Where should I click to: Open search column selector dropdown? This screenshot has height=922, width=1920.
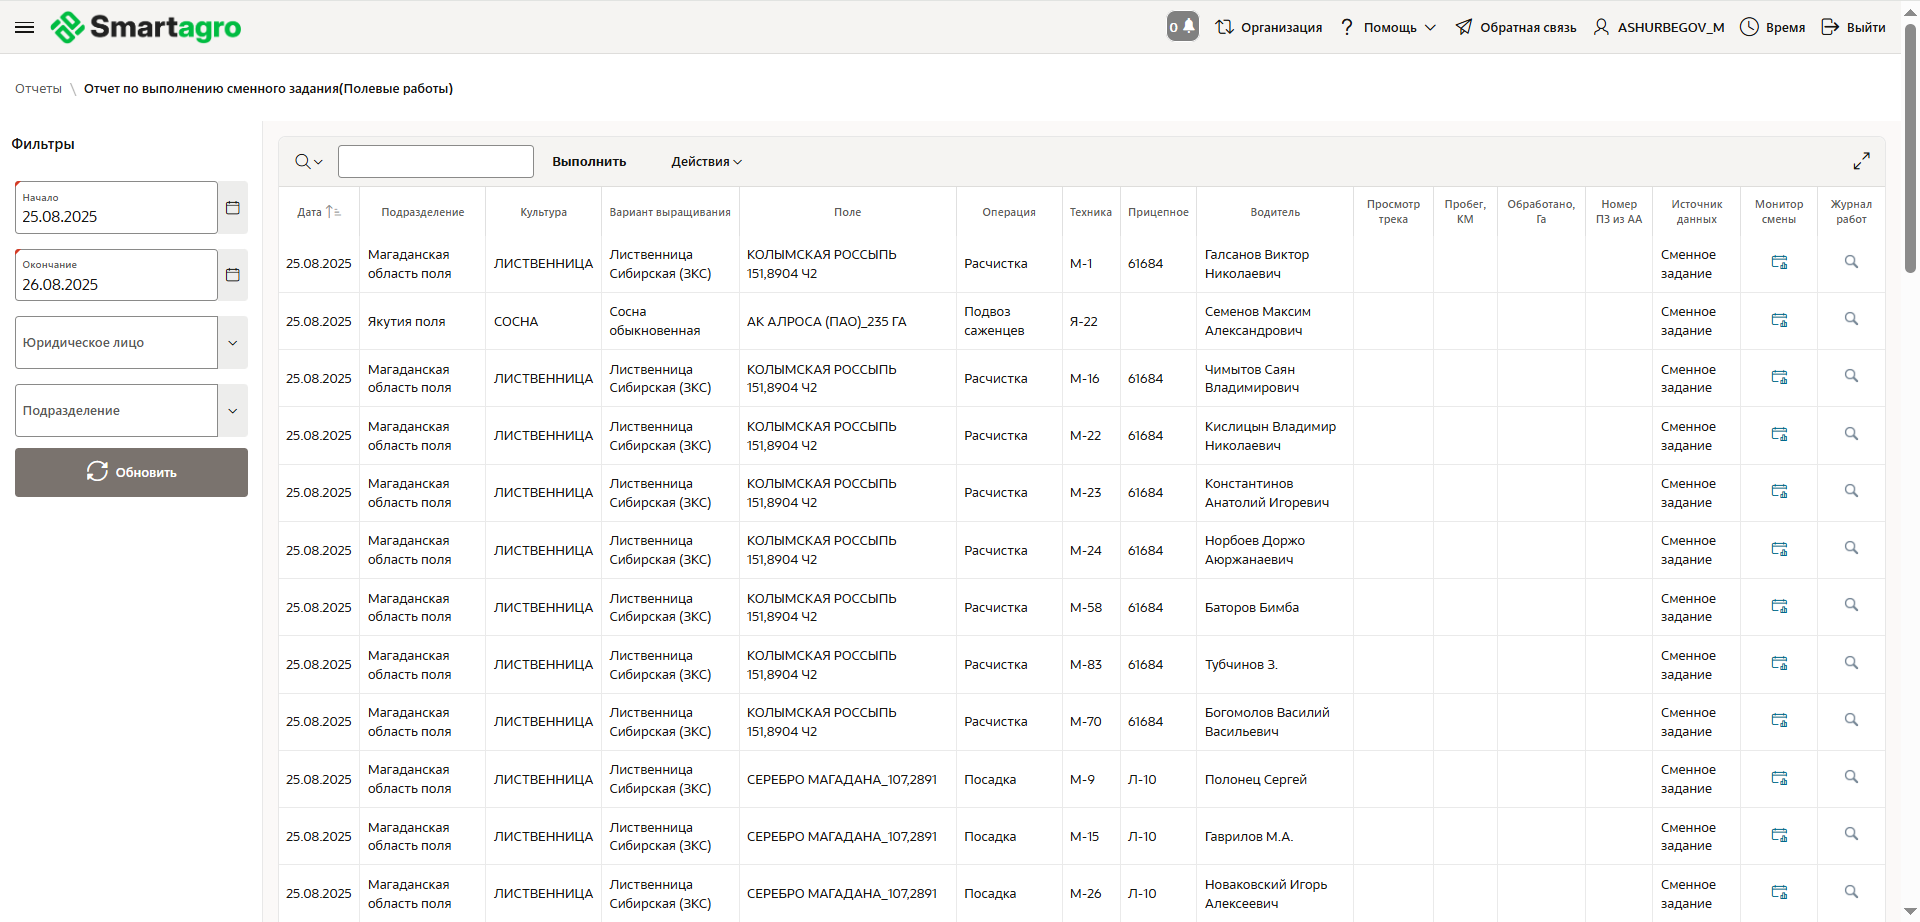click(309, 162)
